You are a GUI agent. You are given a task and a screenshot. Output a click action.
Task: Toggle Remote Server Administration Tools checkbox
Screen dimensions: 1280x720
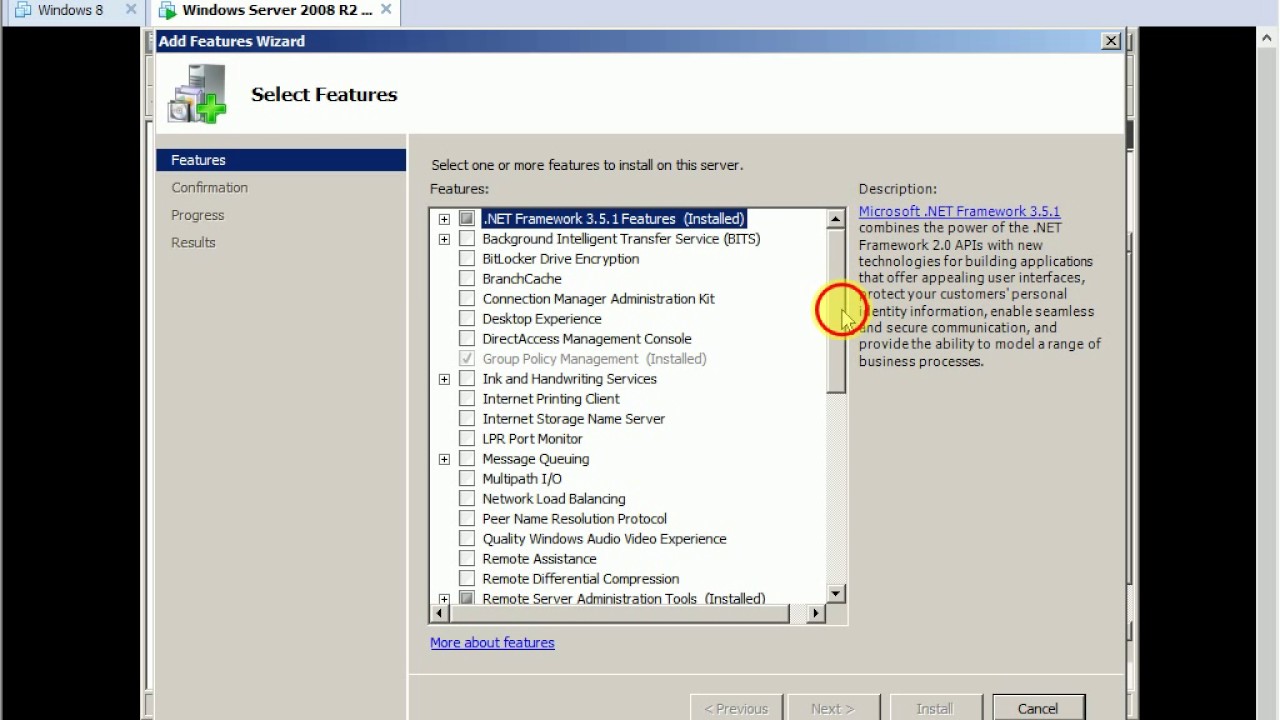(x=467, y=598)
